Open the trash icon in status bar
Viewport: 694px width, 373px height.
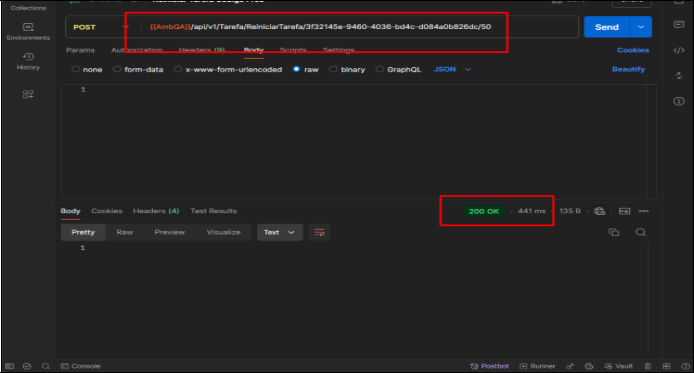point(648,366)
